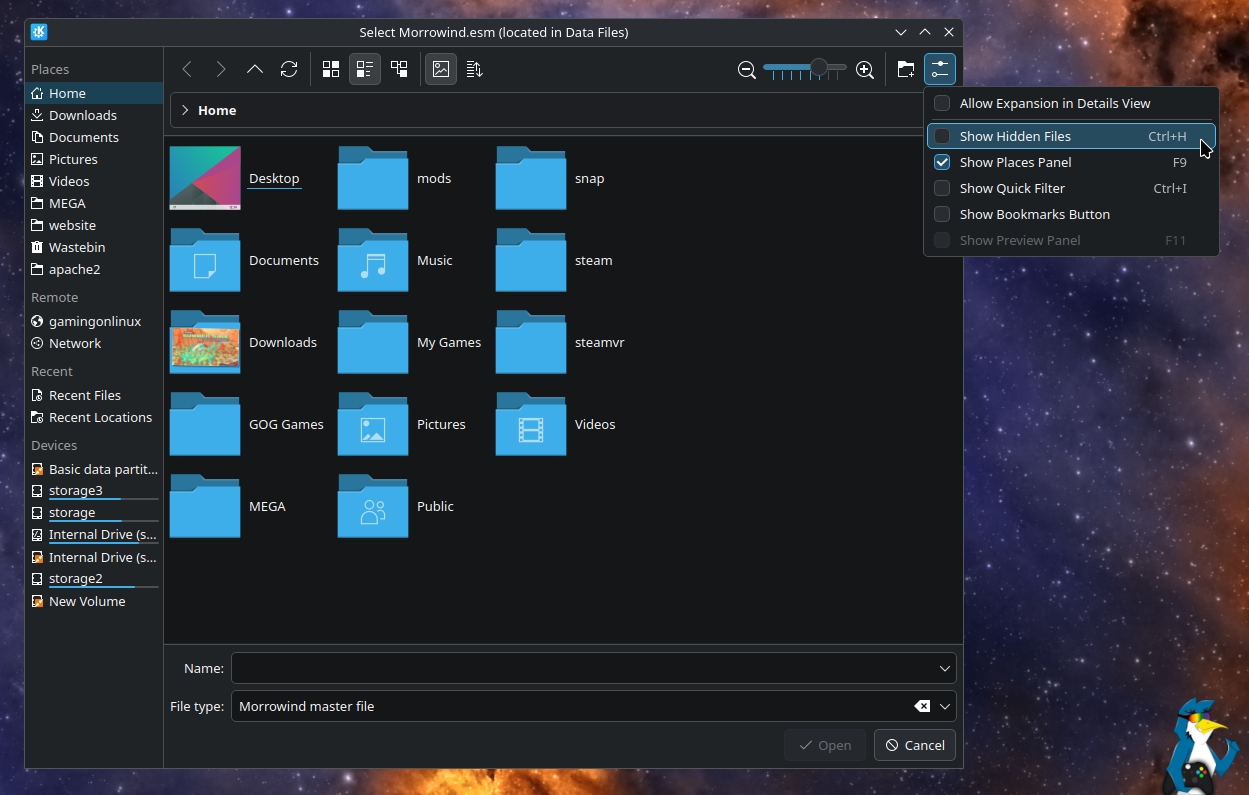Expand the Home breadcrumb chevron
1249x795 pixels.
point(185,110)
